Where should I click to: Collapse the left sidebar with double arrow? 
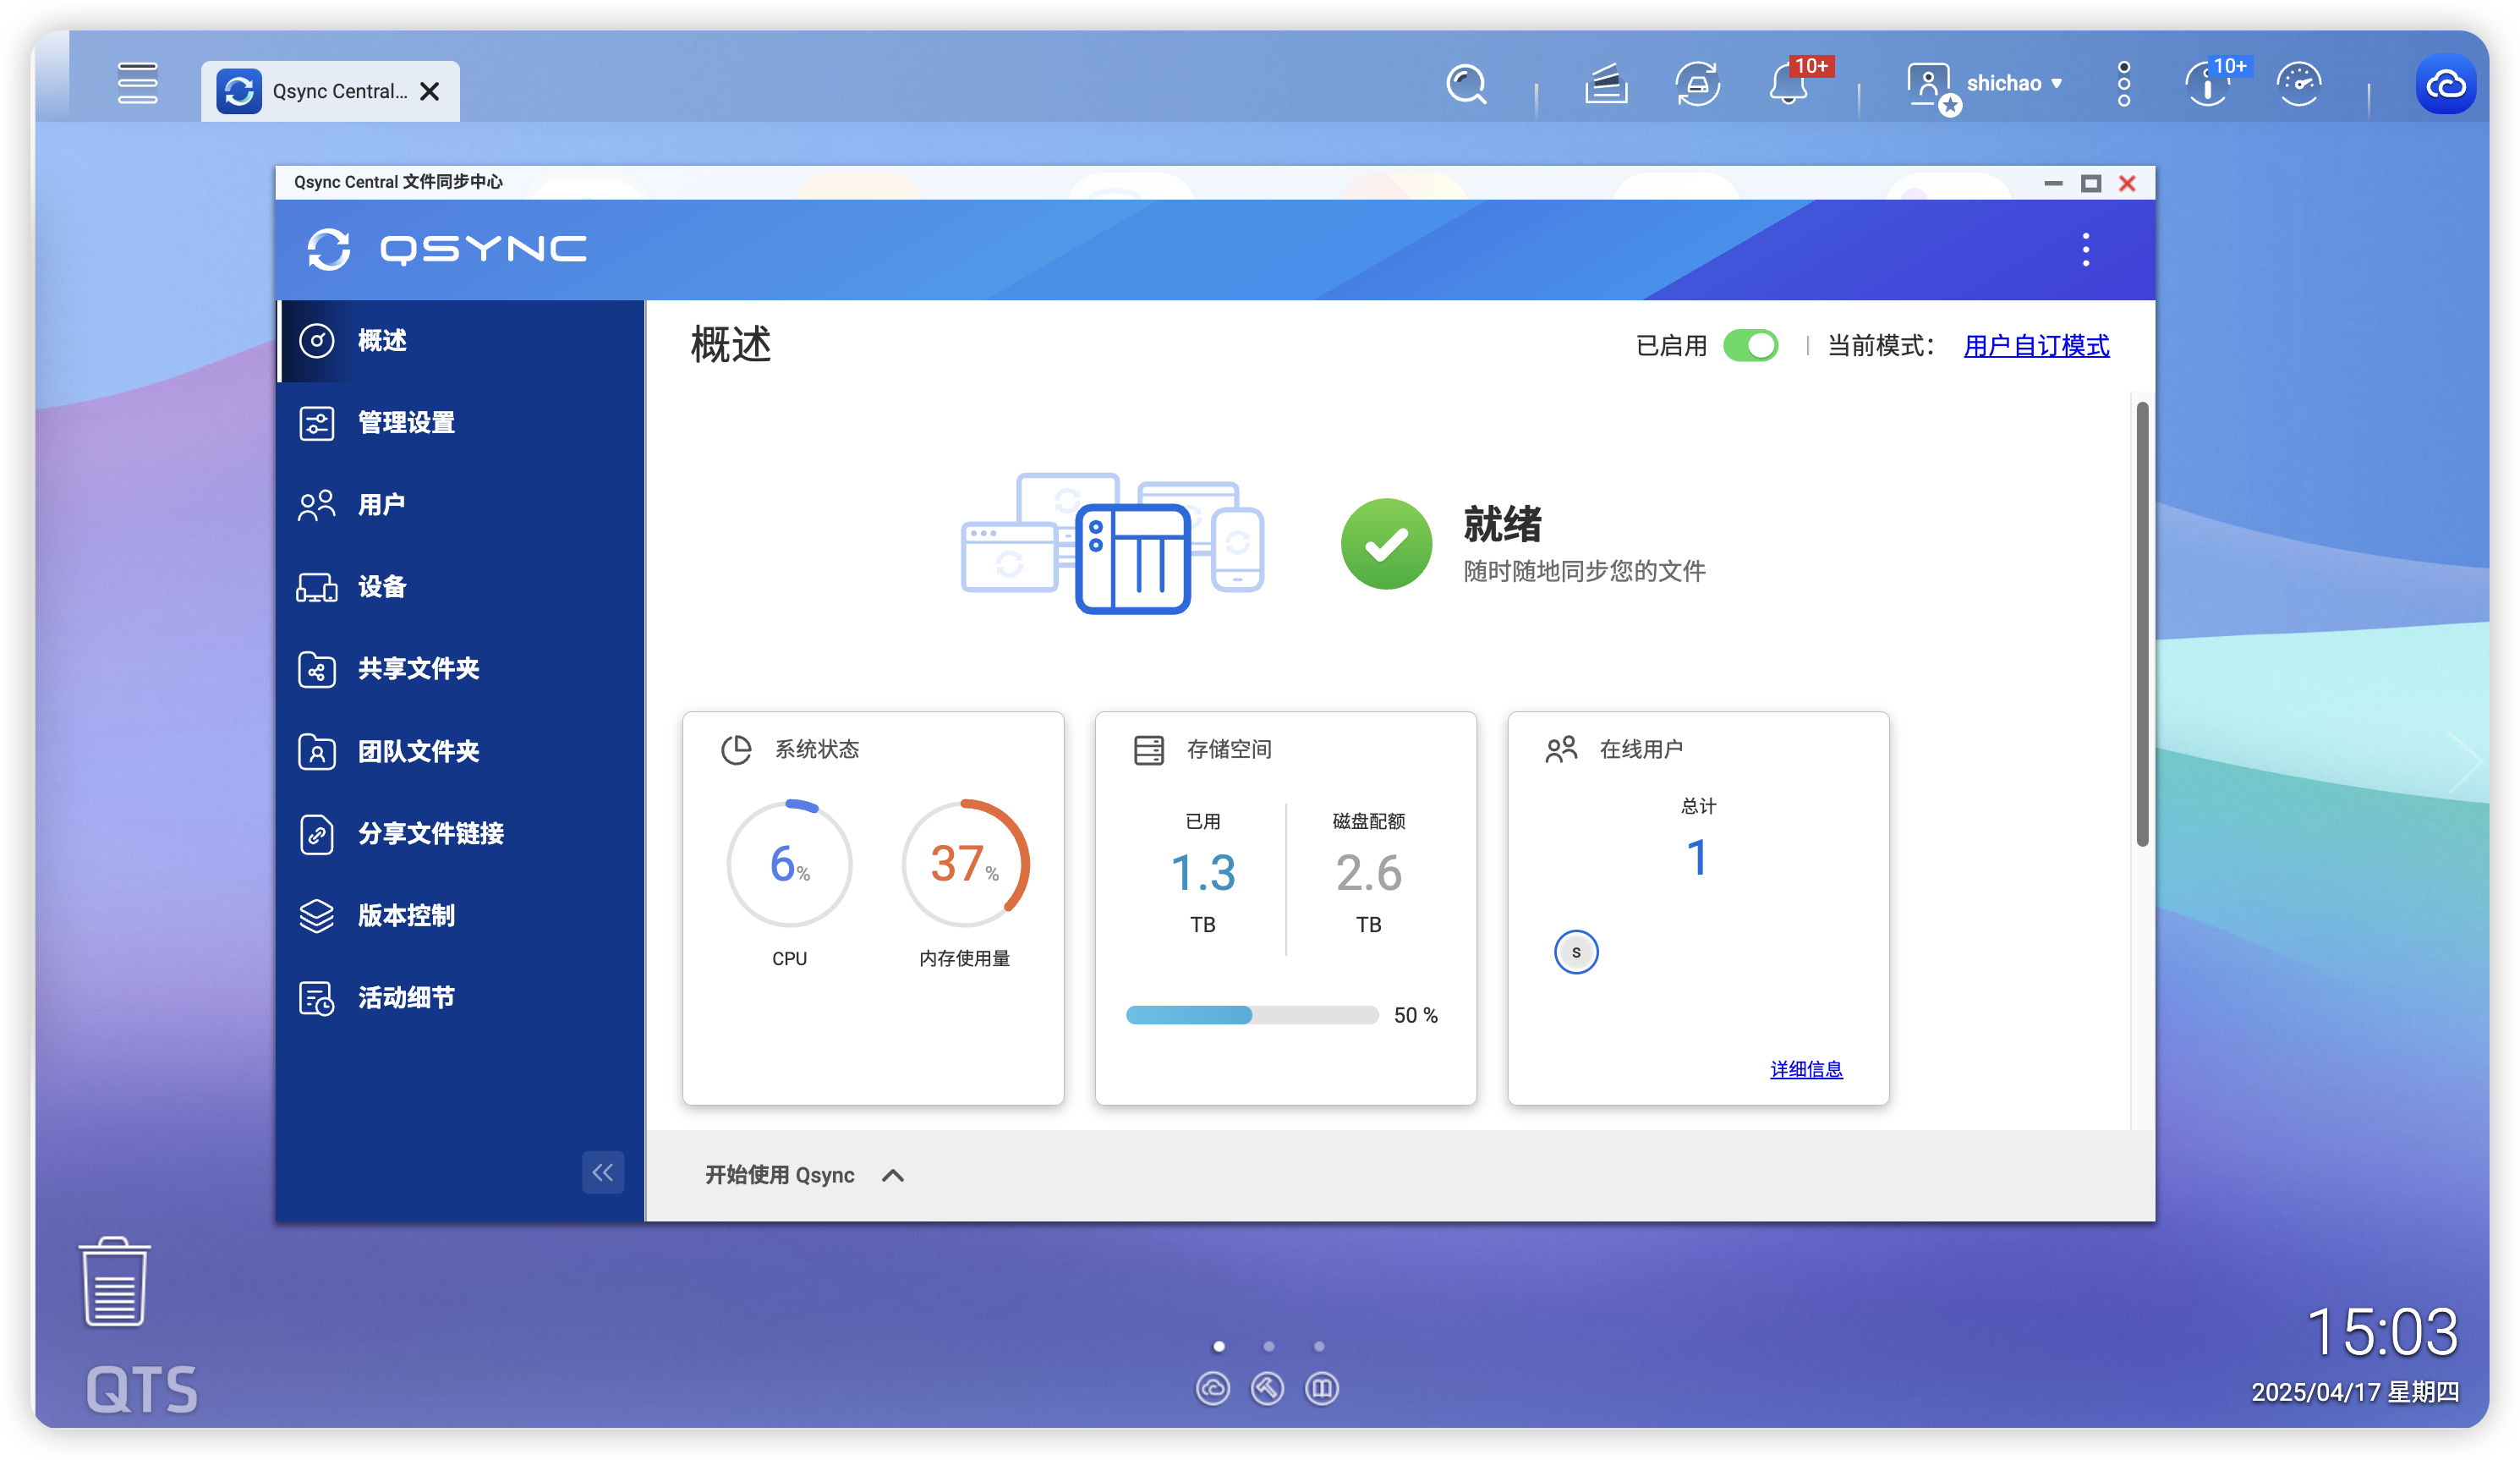603,1172
